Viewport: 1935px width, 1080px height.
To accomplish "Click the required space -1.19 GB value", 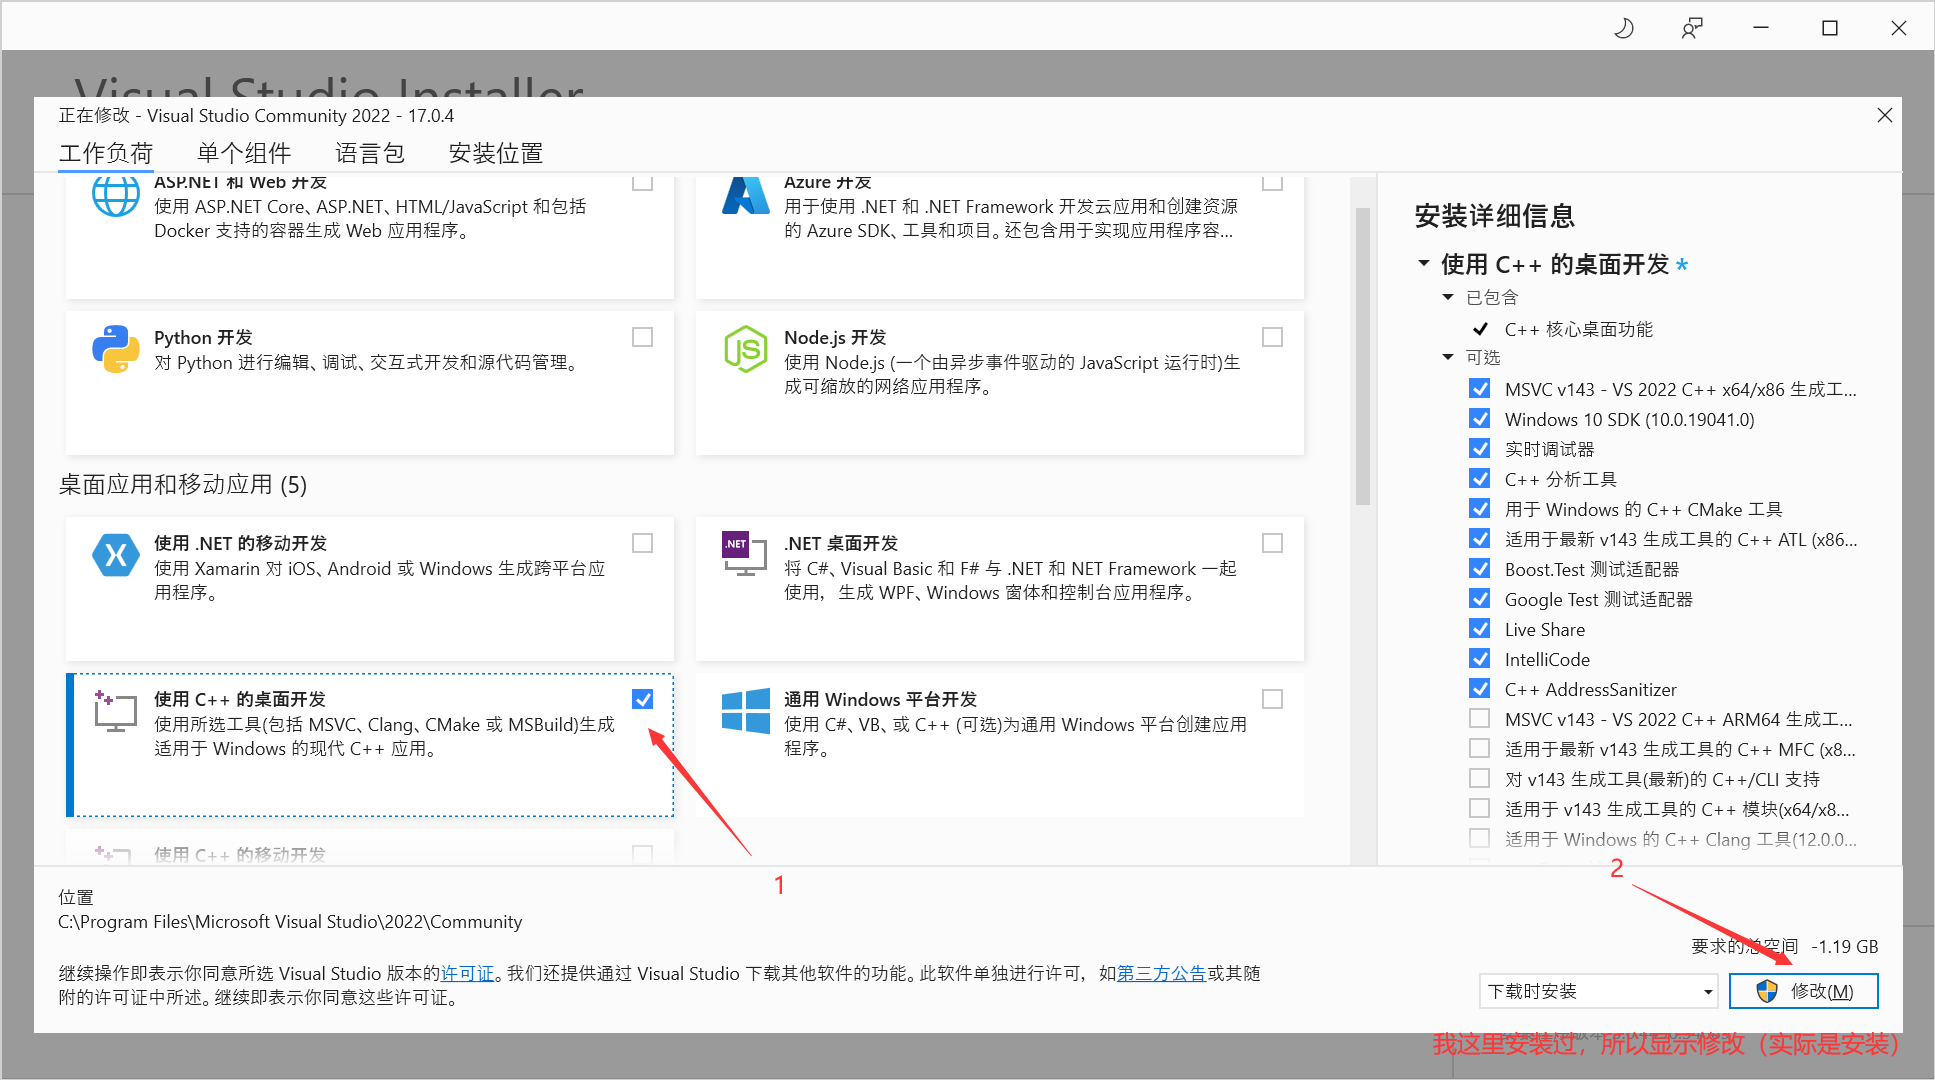I will coord(1845,946).
